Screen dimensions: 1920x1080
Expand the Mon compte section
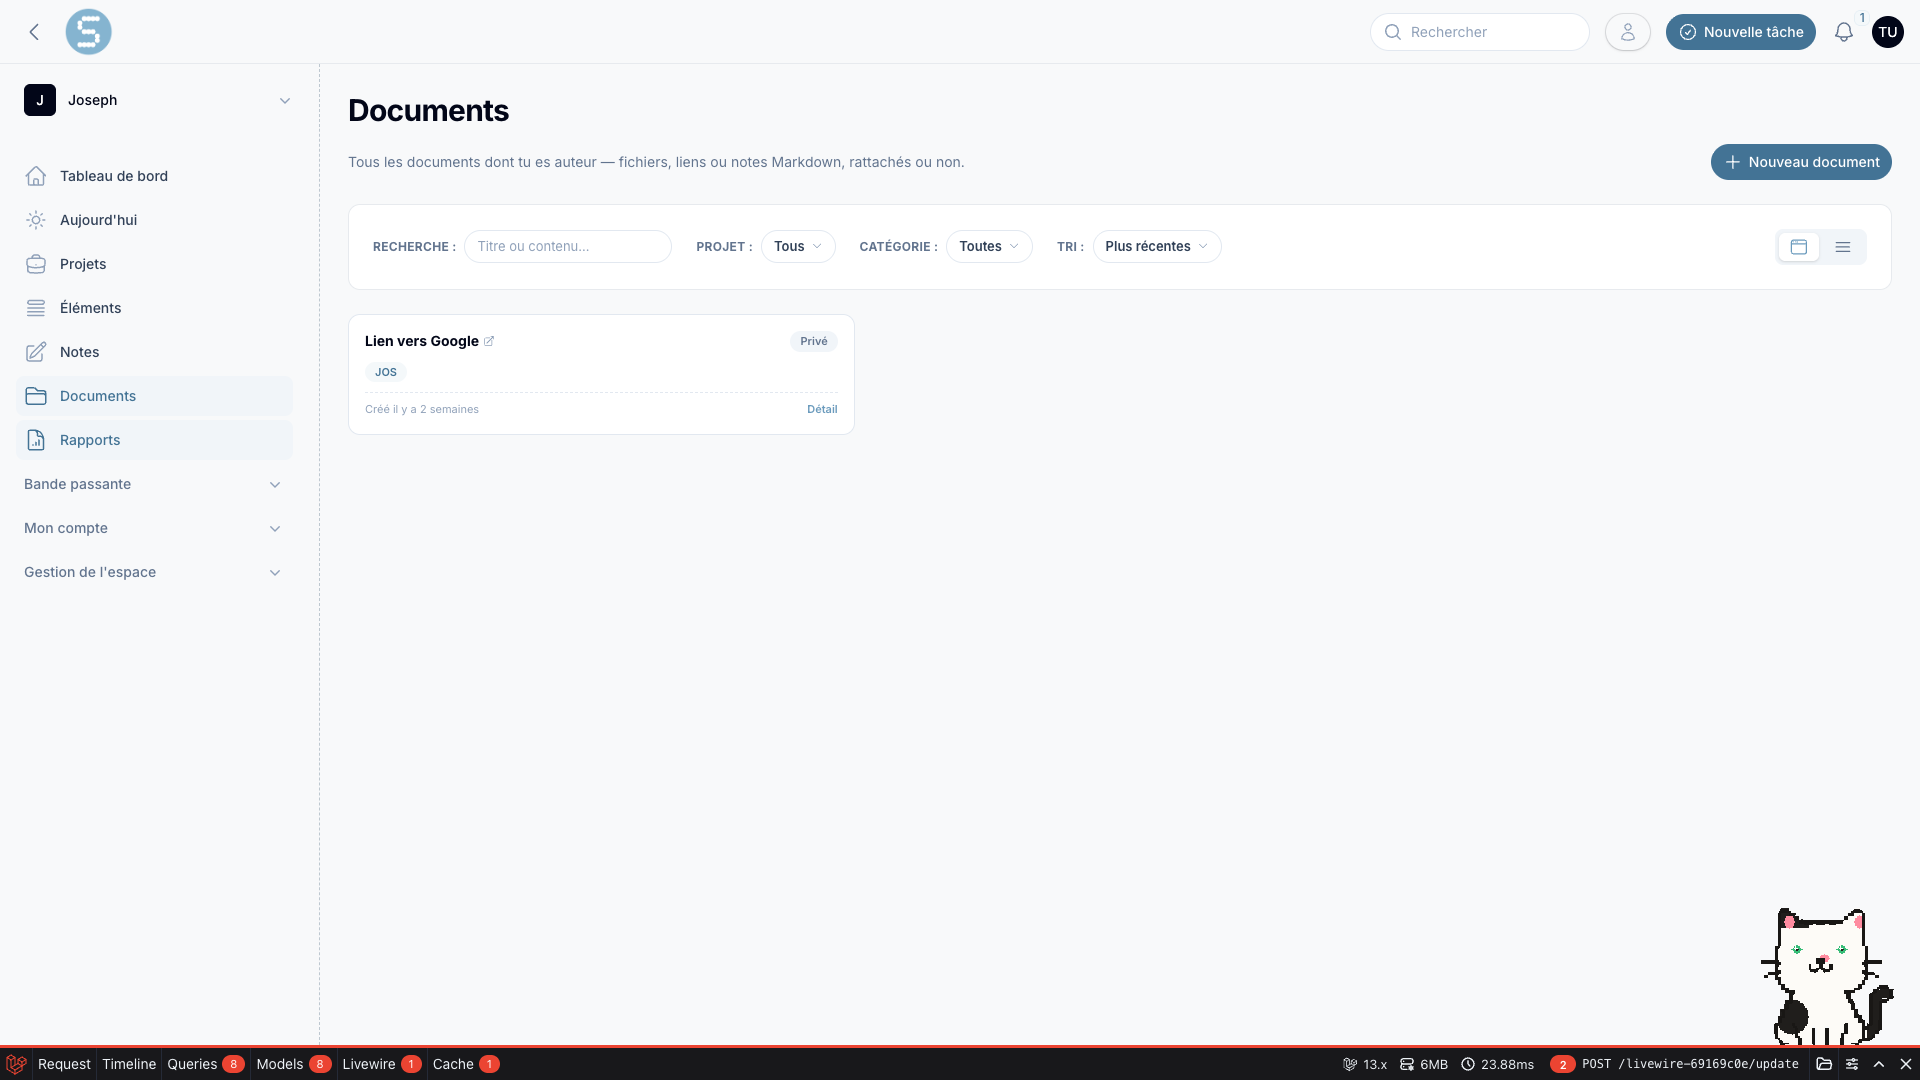click(x=154, y=528)
